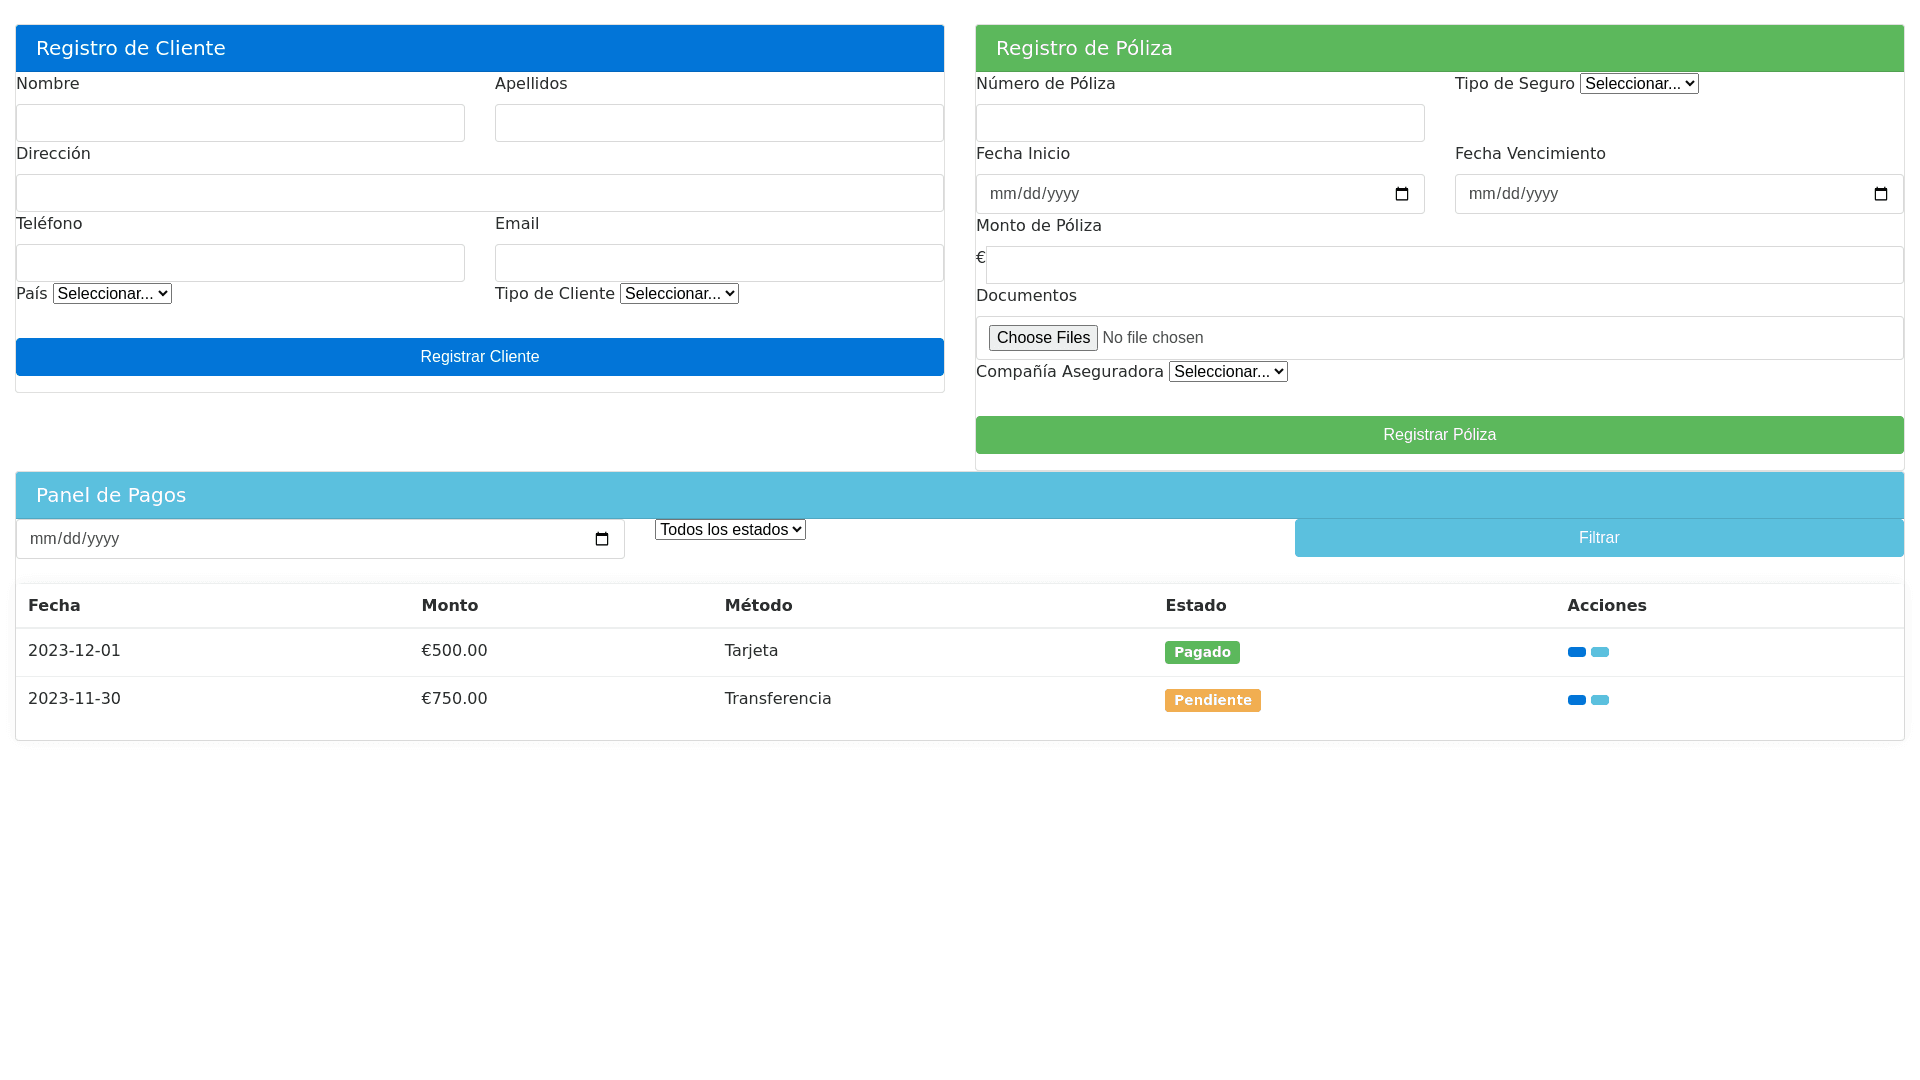Click dark blue action button in Pagado row

(x=1576, y=652)
